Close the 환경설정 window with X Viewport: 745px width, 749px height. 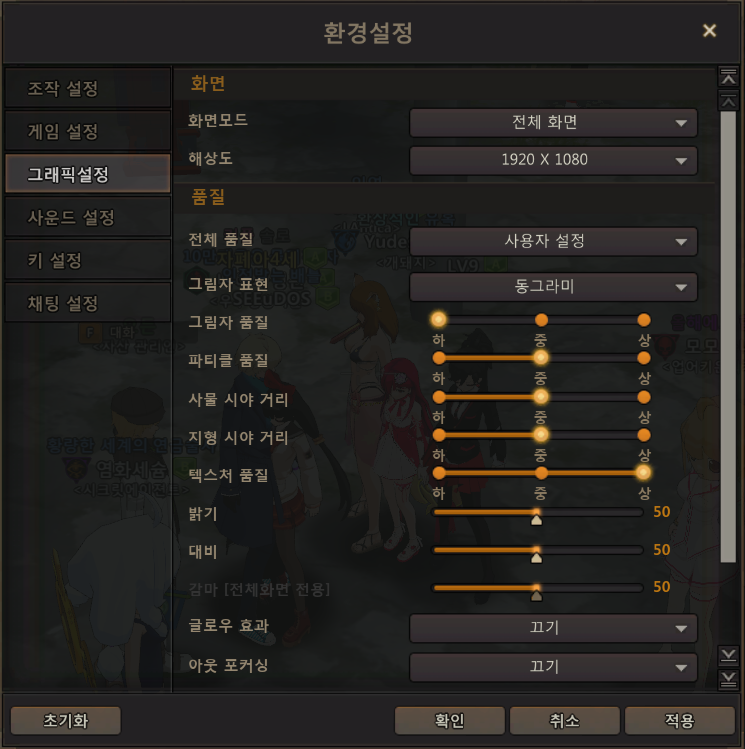[709, 31]
